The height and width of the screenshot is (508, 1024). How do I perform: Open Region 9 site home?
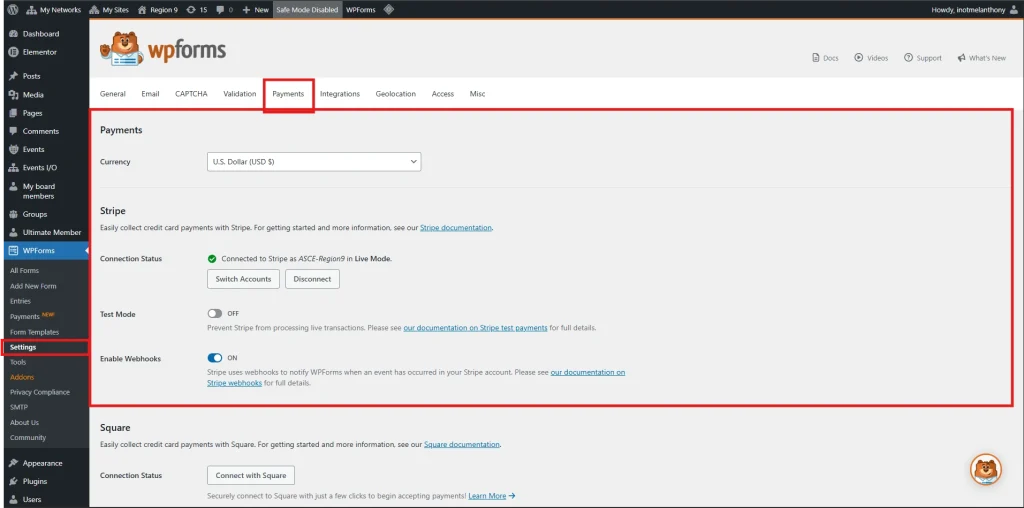click(157, 10)
